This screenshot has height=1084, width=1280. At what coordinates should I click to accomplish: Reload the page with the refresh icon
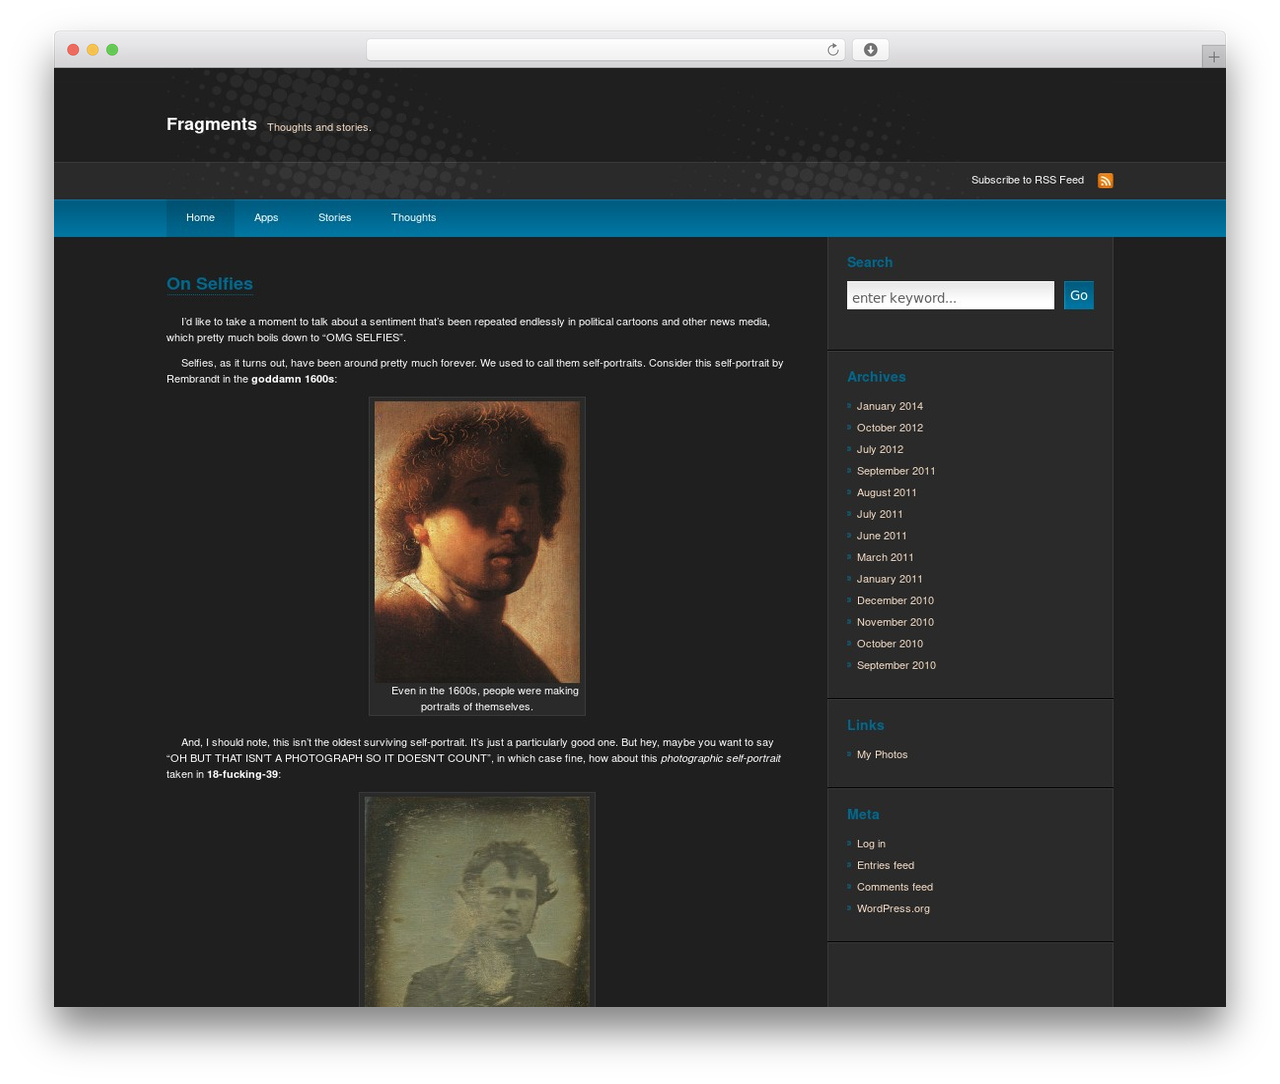pos(832,50)
